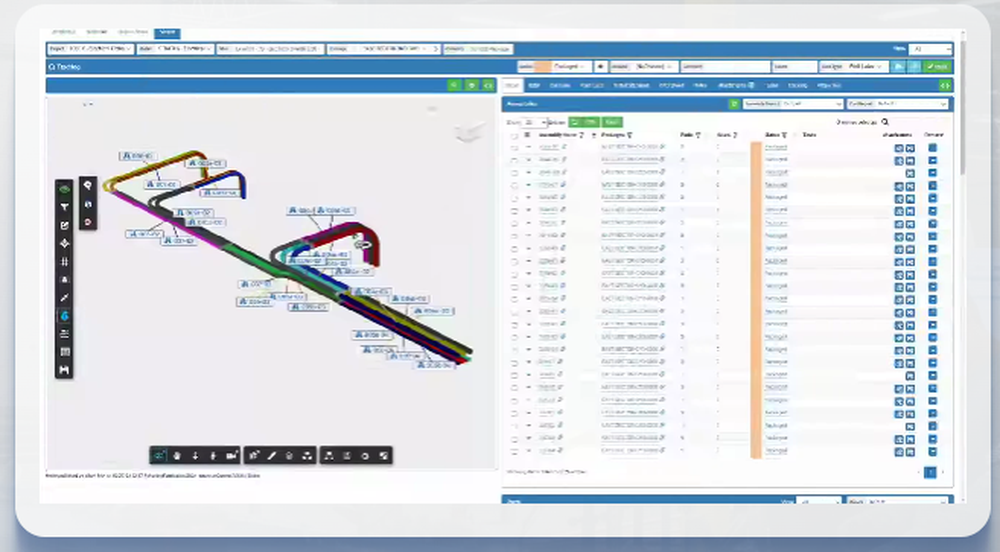Select the first tab in the top tab row
Viewport: 1000px width, 552px height.
click(63, 32)
